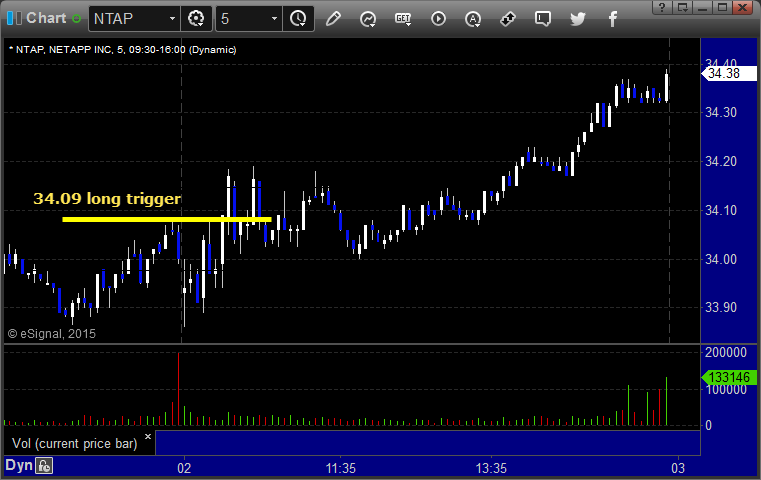Click the 133146 volume value marker

pyautogui.click(x=729, y=377)
